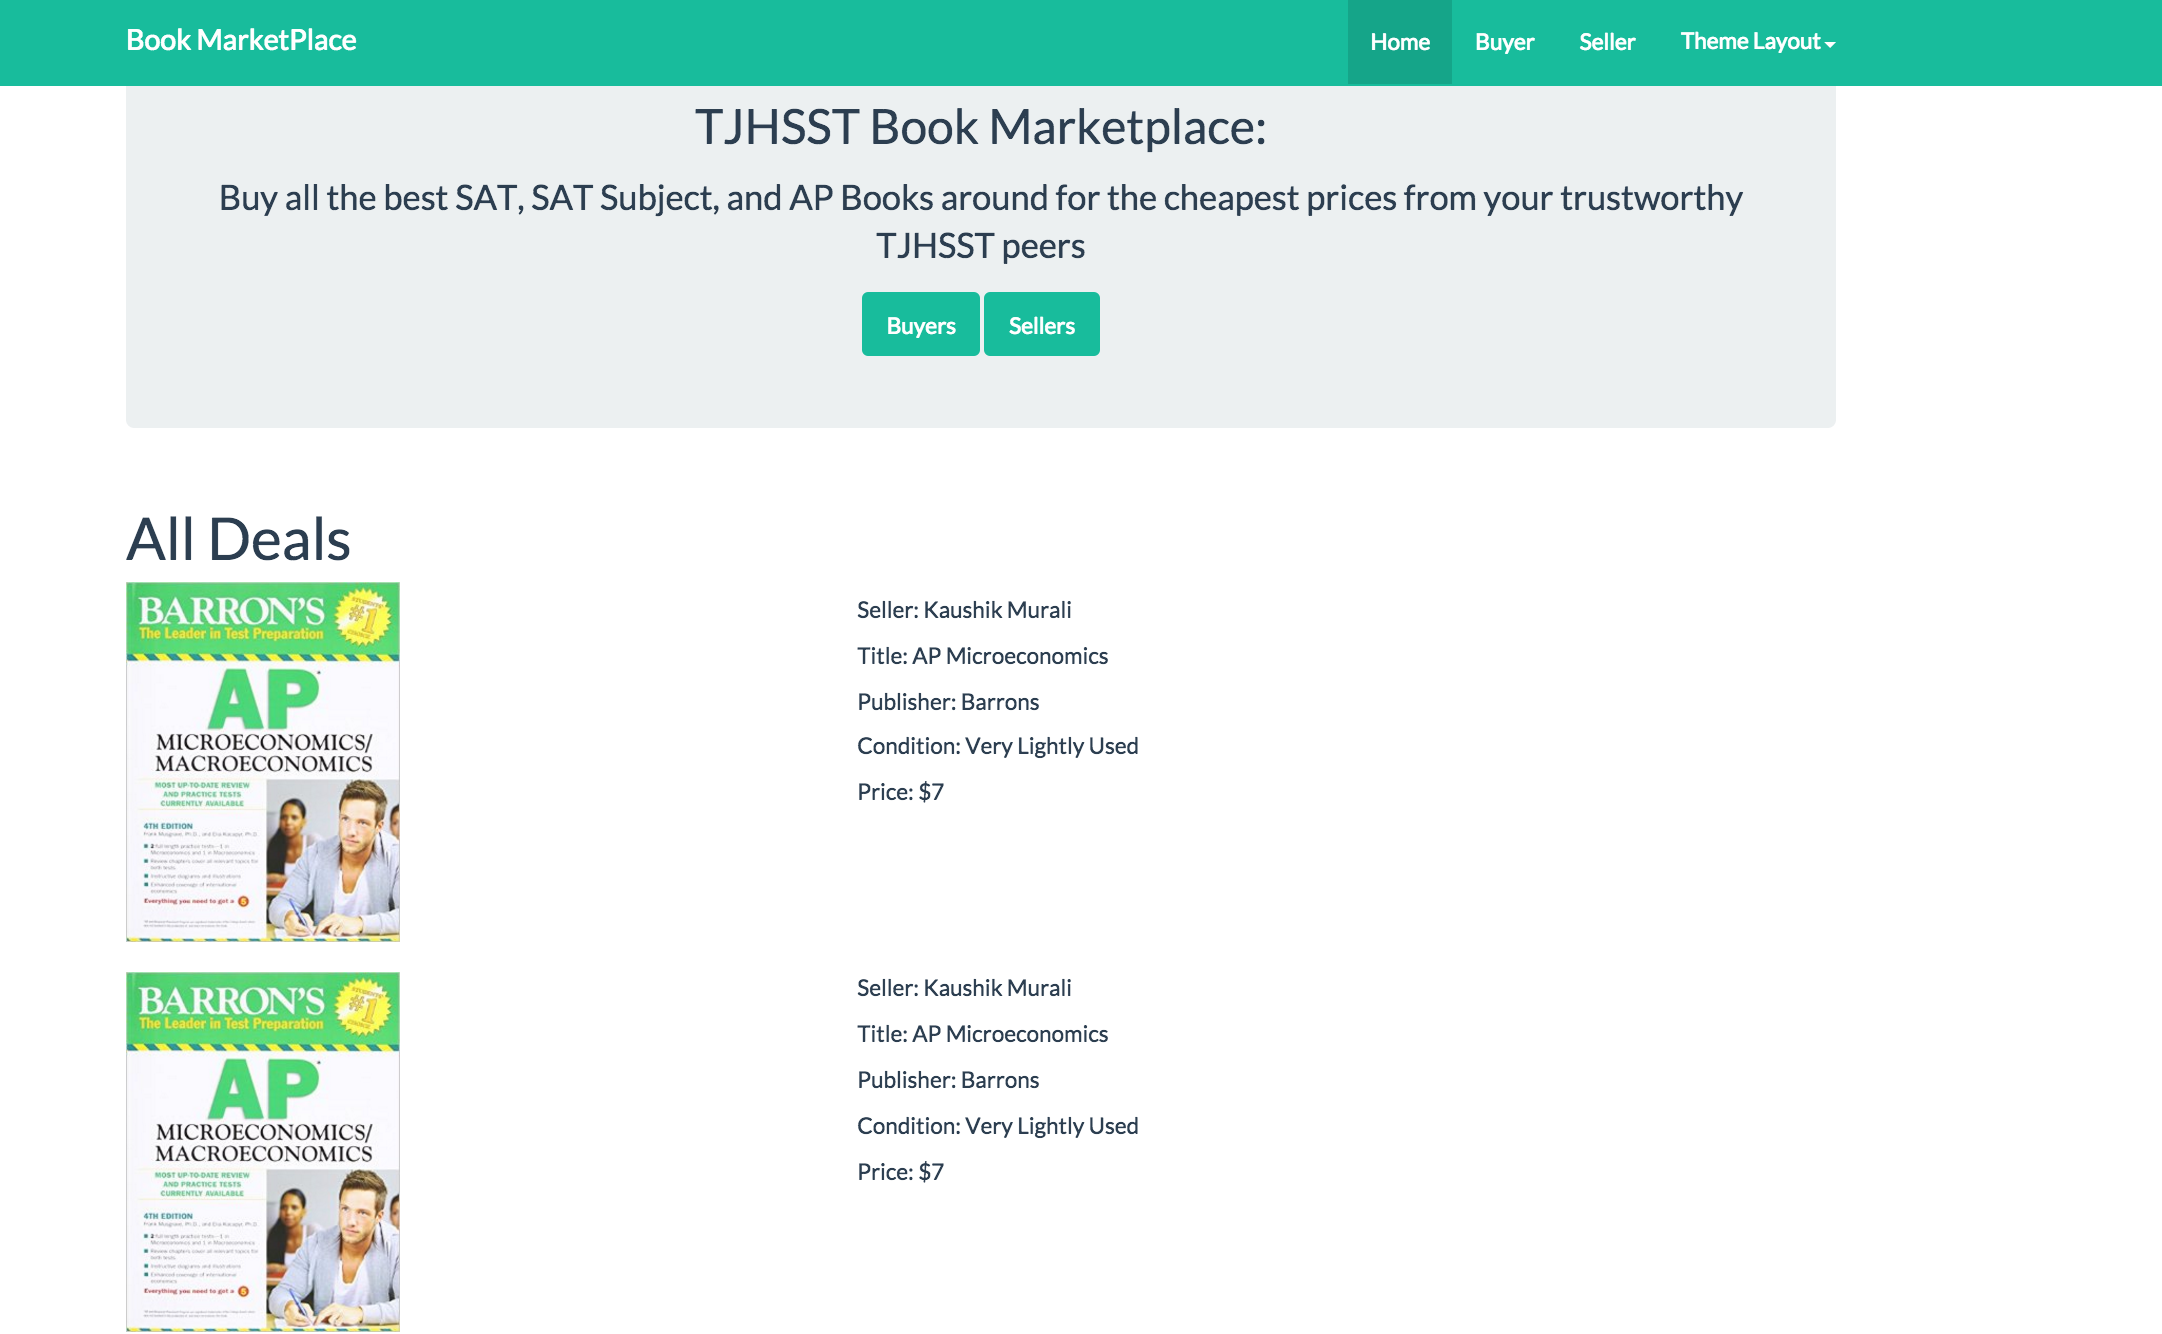Select seller name in second listing
Image resolution: width=2162 pixels, height=1334 pixels.
(996, 988)
